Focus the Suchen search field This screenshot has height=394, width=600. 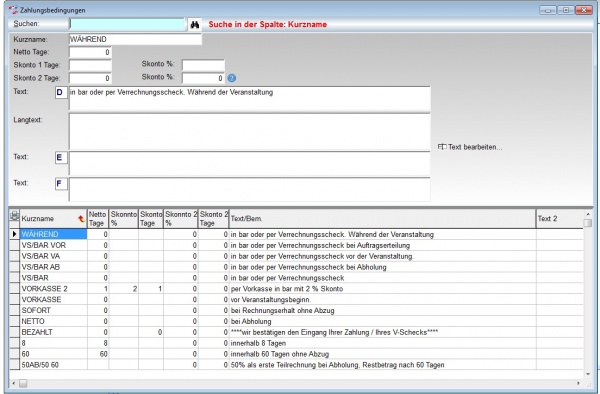coord(127,24)
